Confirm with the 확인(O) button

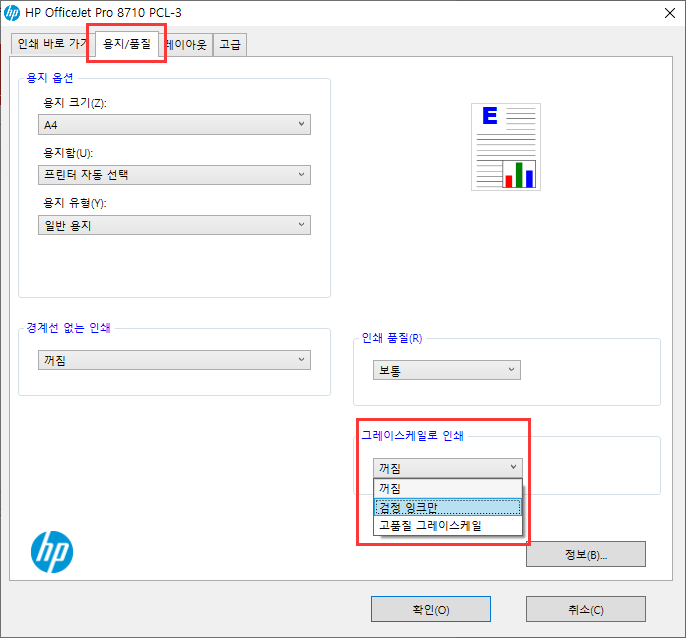tap(431, 609)
